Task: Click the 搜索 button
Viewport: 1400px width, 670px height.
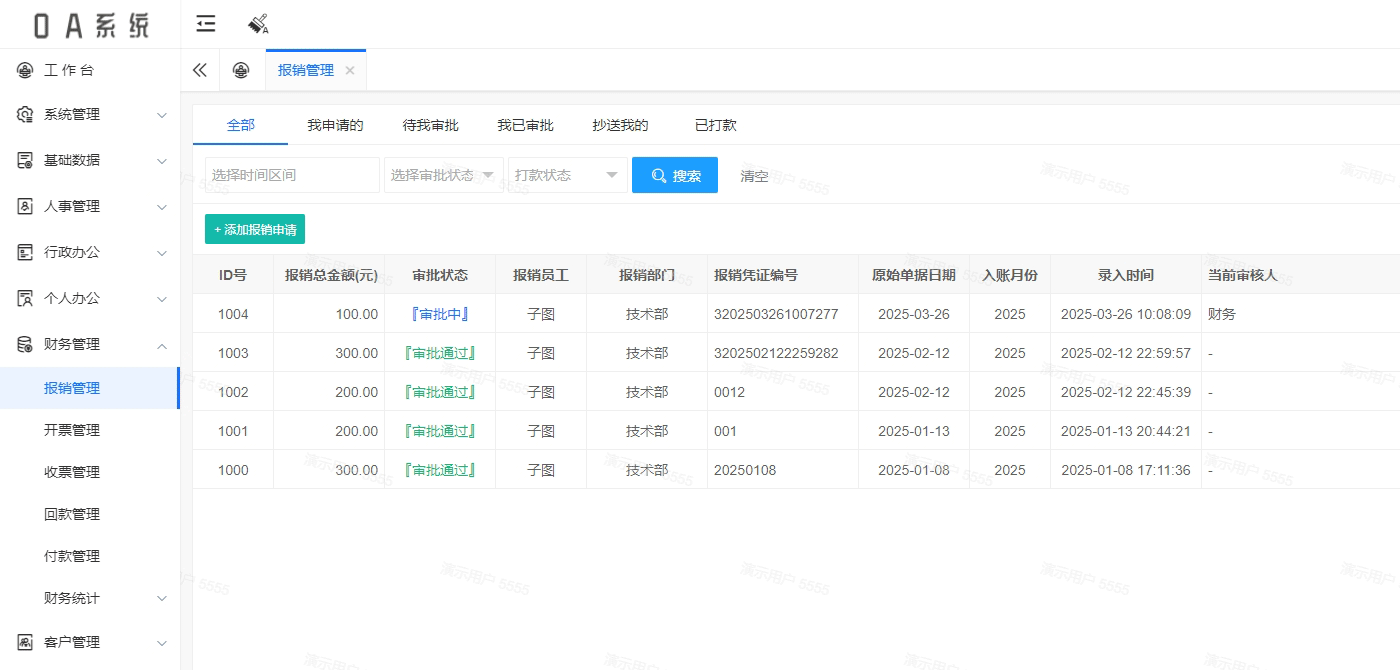Action: (x=675, y=175)
